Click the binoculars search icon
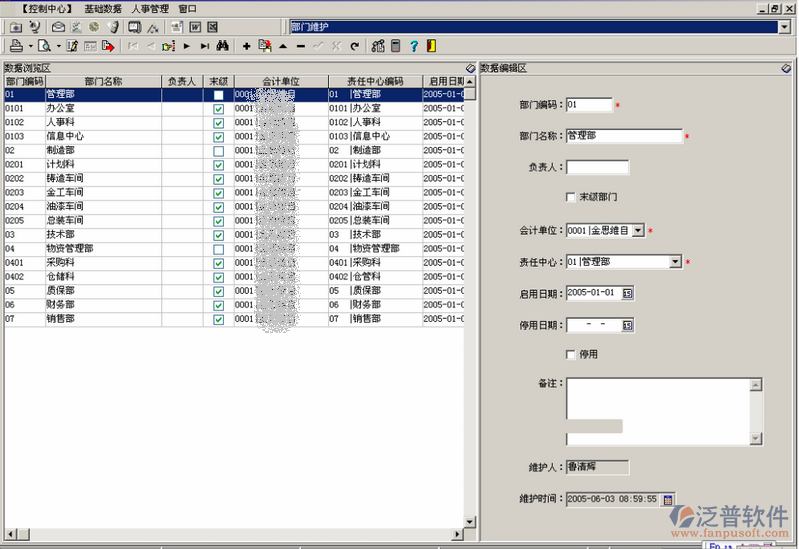Image resolution: width=799 pixels, height=549 pixels. [223, 46]
